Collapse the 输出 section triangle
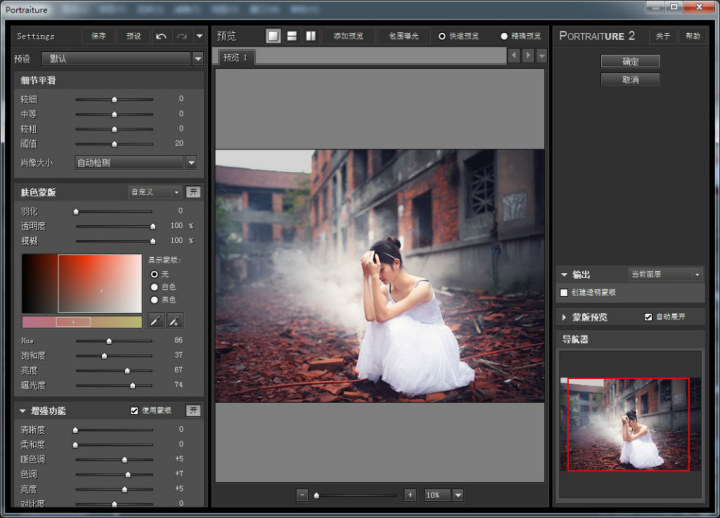 point(564,275)
